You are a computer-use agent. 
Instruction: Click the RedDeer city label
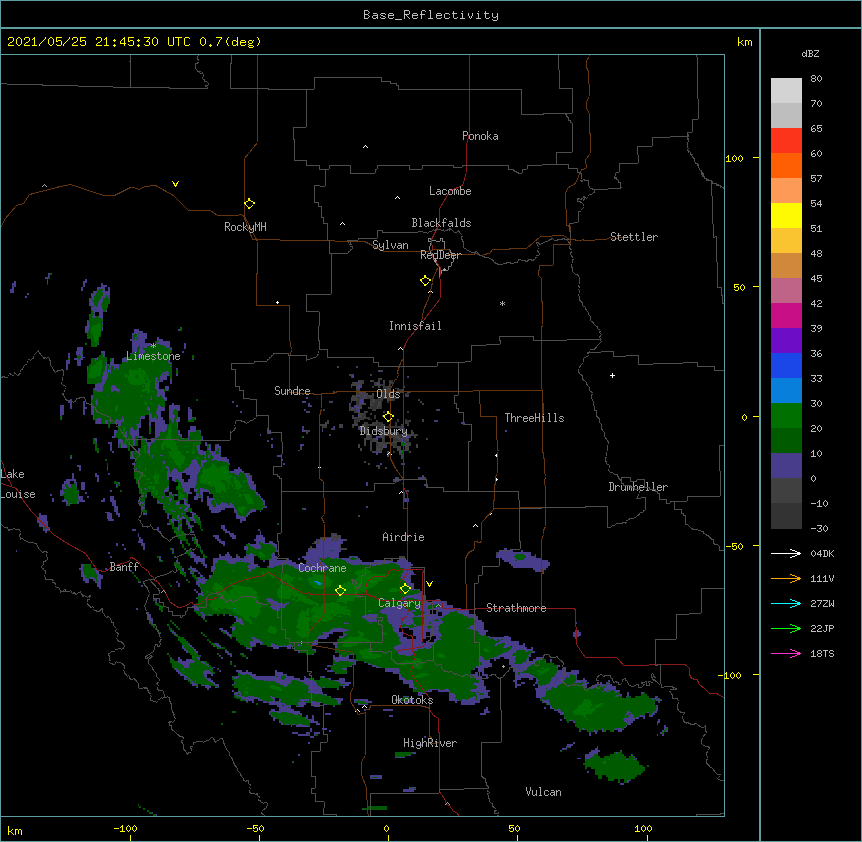pos(440,255)
